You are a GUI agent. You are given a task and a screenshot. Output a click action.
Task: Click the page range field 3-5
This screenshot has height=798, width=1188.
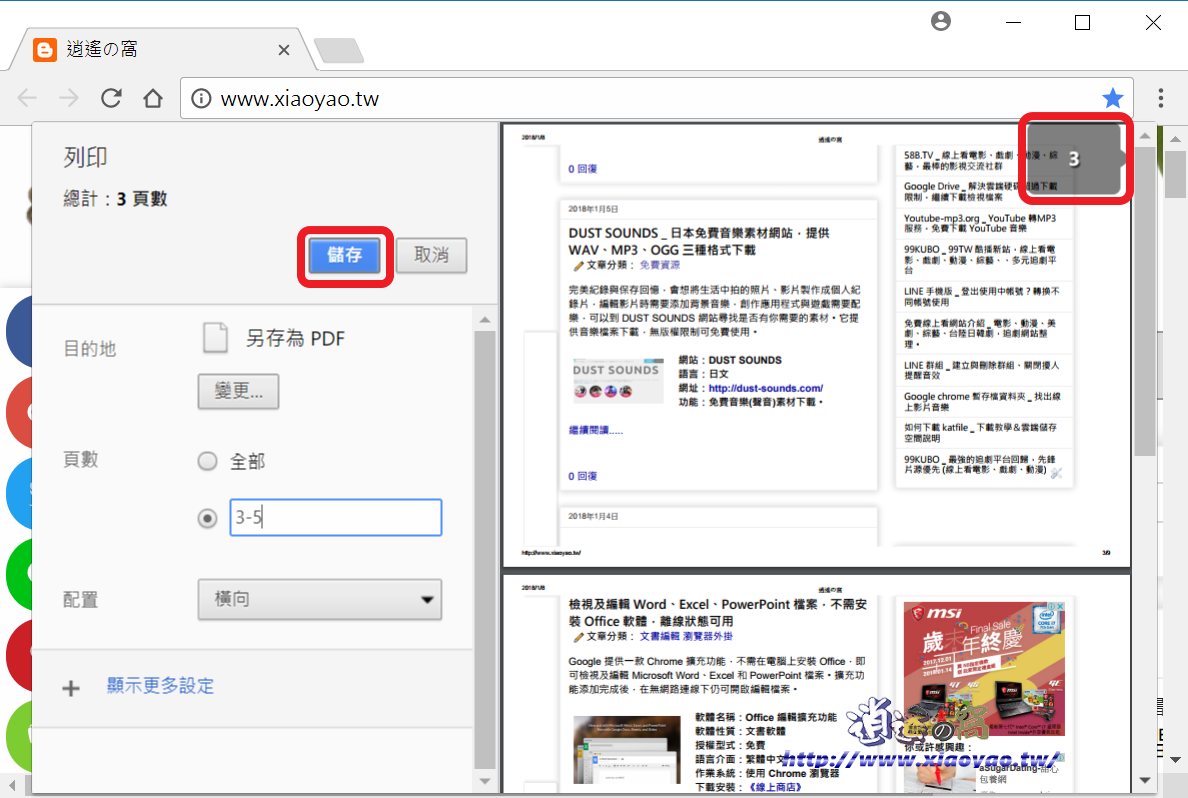pyautogui.click(x=336, y=518)
